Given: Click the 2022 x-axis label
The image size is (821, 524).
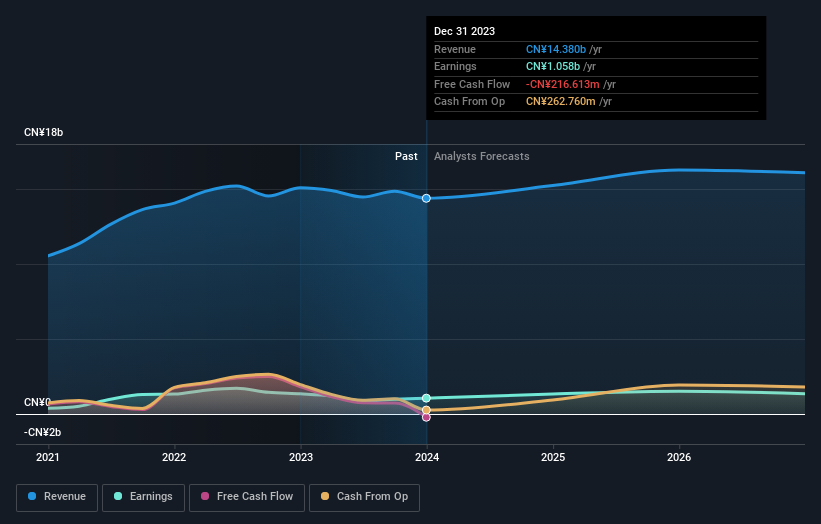Looking at the screenshot, I should (174, 457).
